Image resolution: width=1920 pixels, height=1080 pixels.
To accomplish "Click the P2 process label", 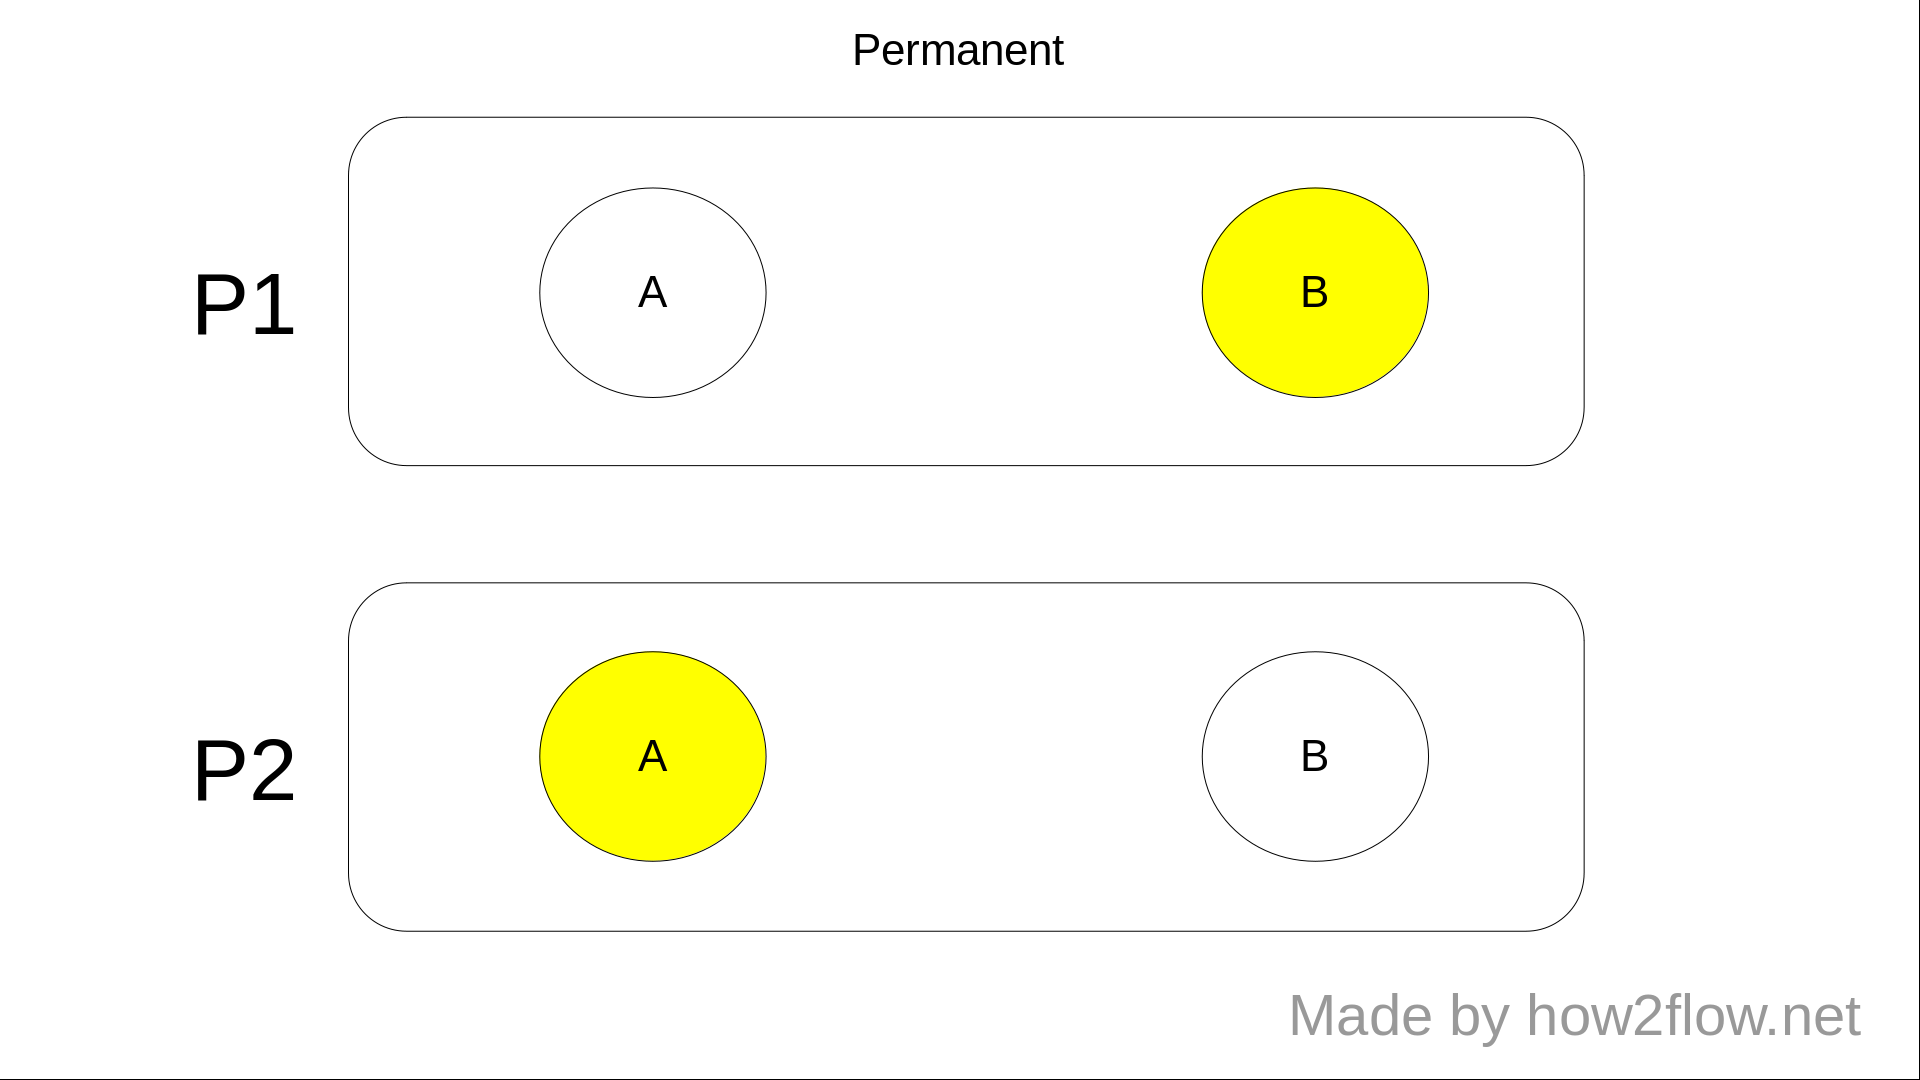I will click(x=243, y=770).
